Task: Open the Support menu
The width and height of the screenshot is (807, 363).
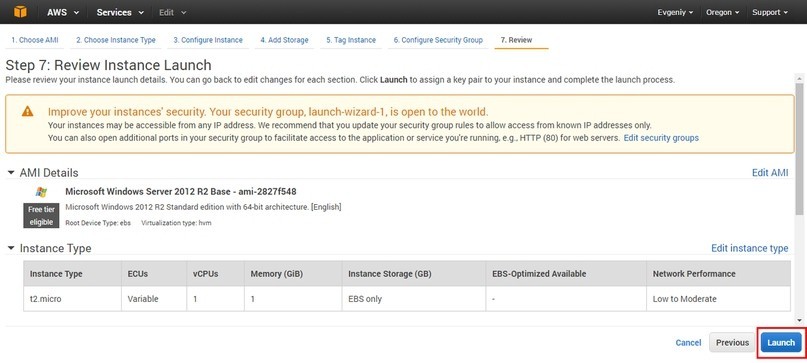Action: pyautogui.click(x=770, y=12)
